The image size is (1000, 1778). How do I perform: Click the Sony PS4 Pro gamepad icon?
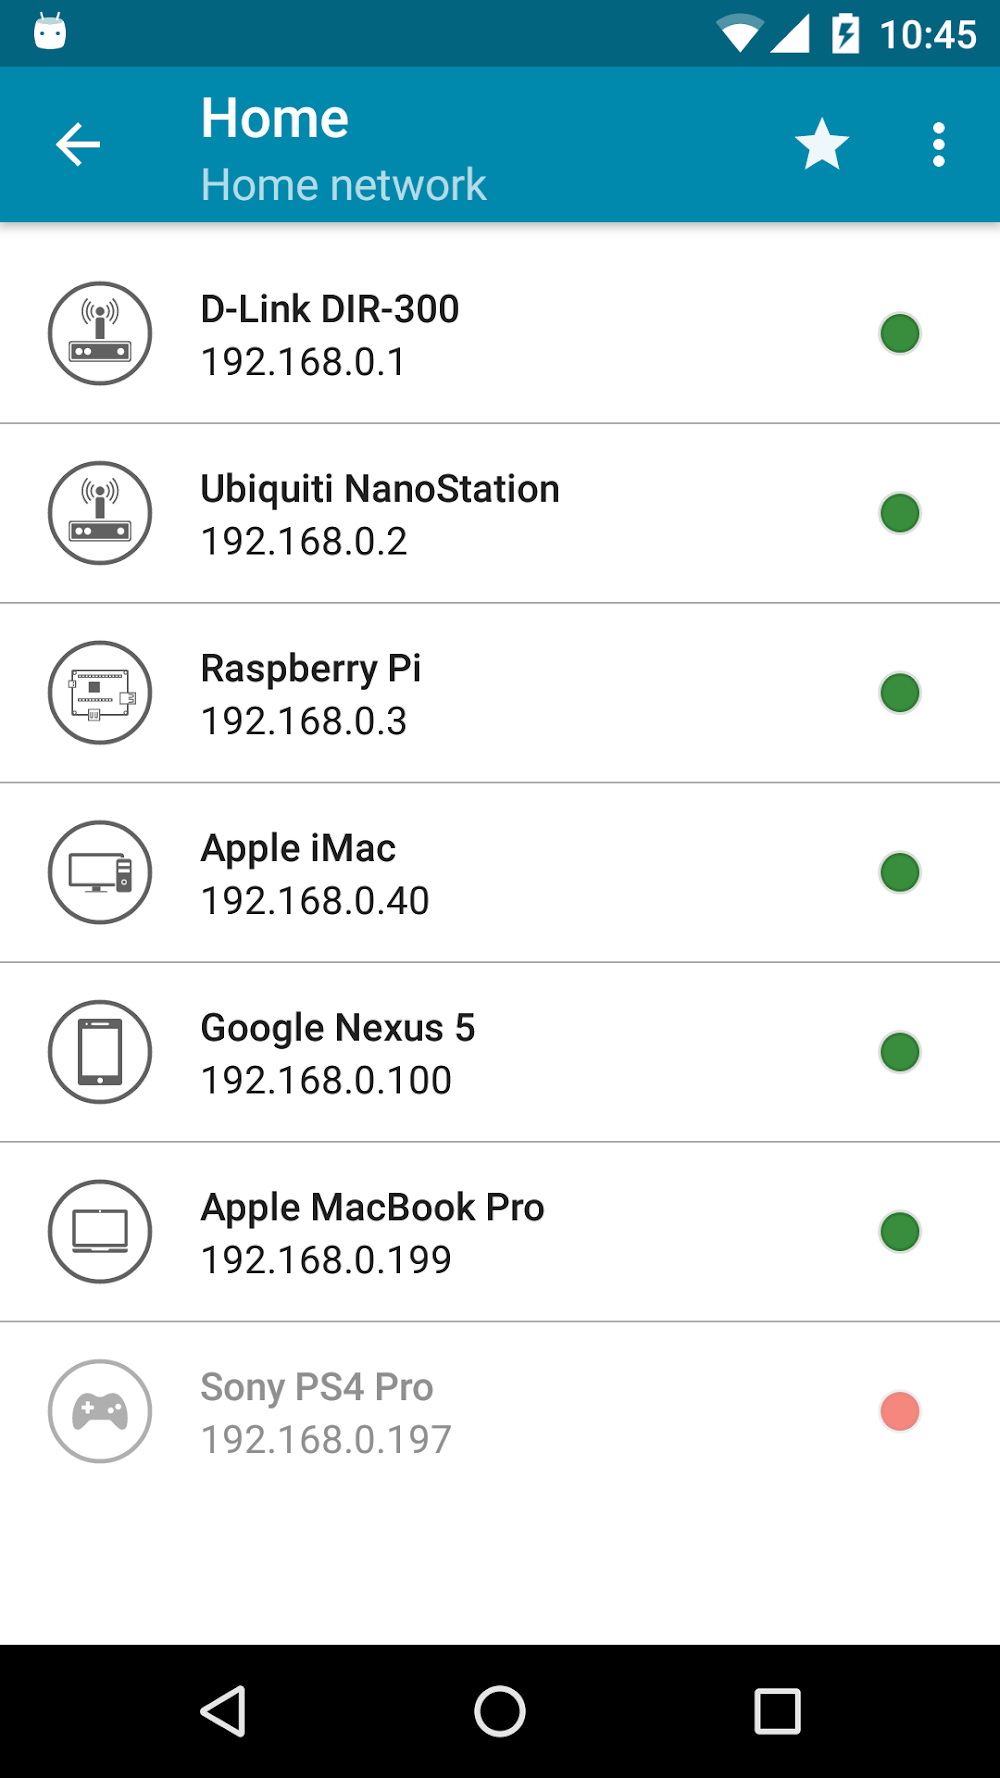point(100,1411)
